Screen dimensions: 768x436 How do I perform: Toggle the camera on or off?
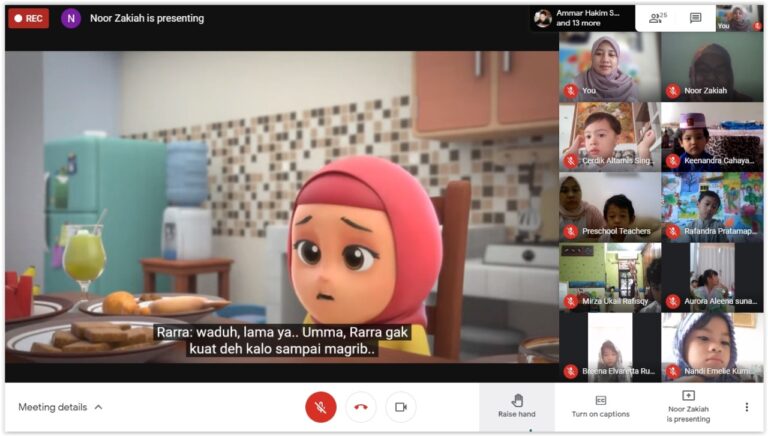pos(401,407)
